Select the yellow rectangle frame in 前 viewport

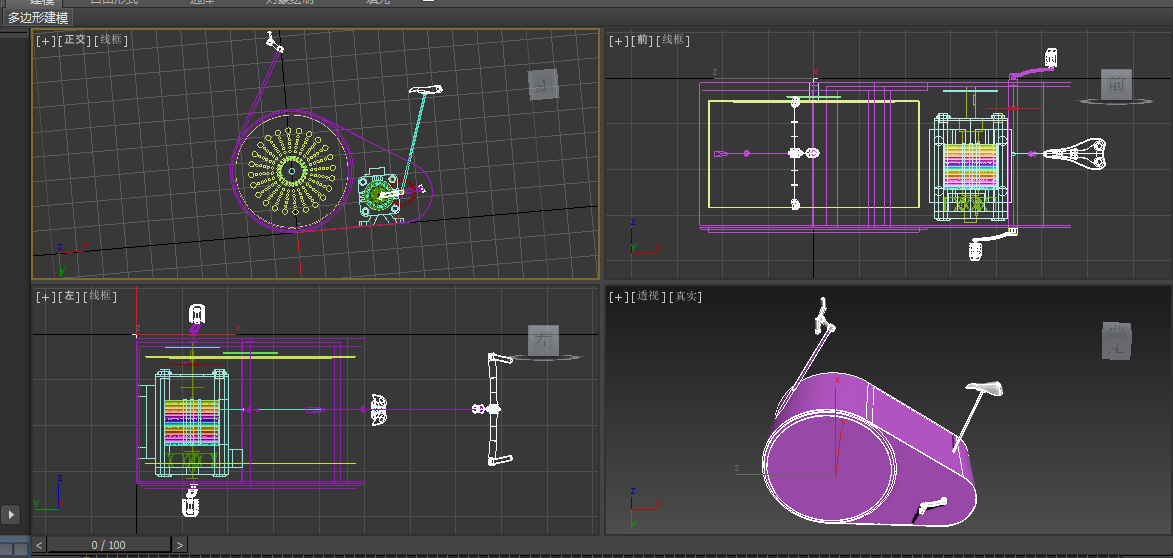[814, 153]
